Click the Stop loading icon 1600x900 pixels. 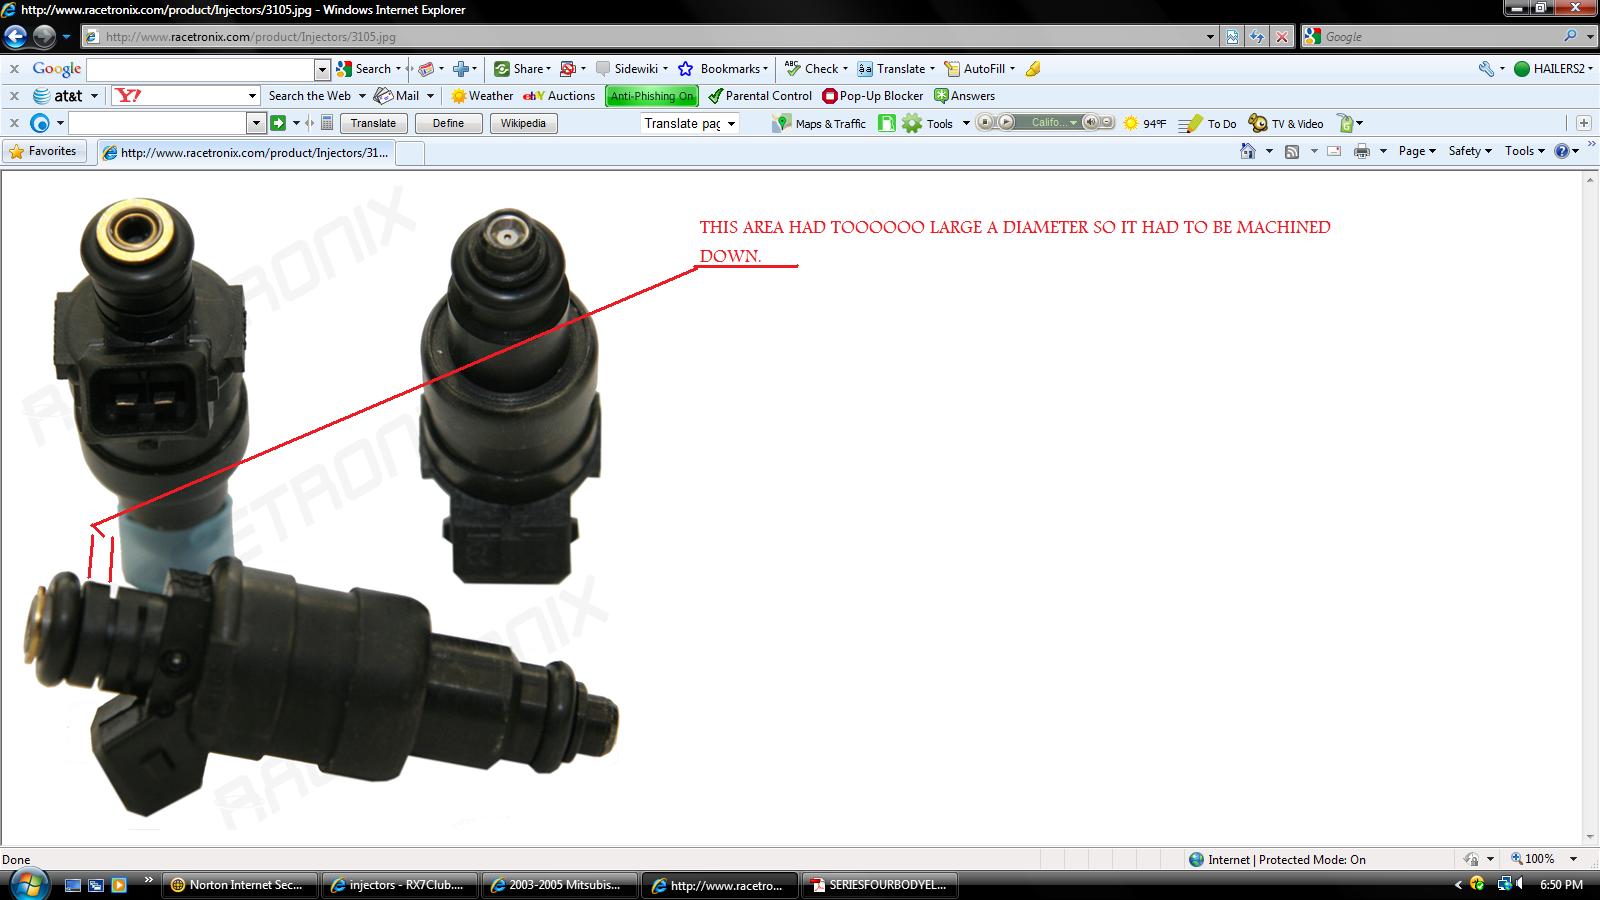pyautogui.click(x=1281, y=37)
